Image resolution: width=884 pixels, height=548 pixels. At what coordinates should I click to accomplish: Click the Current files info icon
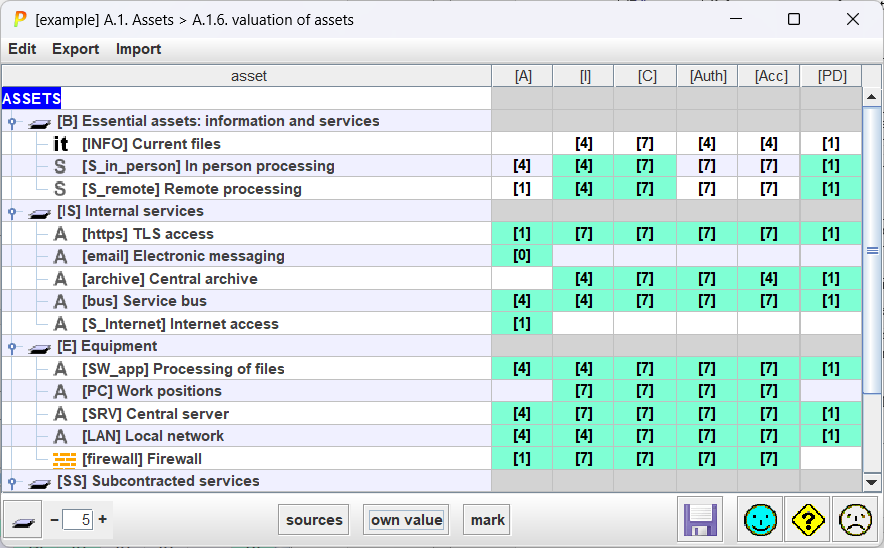61,144
